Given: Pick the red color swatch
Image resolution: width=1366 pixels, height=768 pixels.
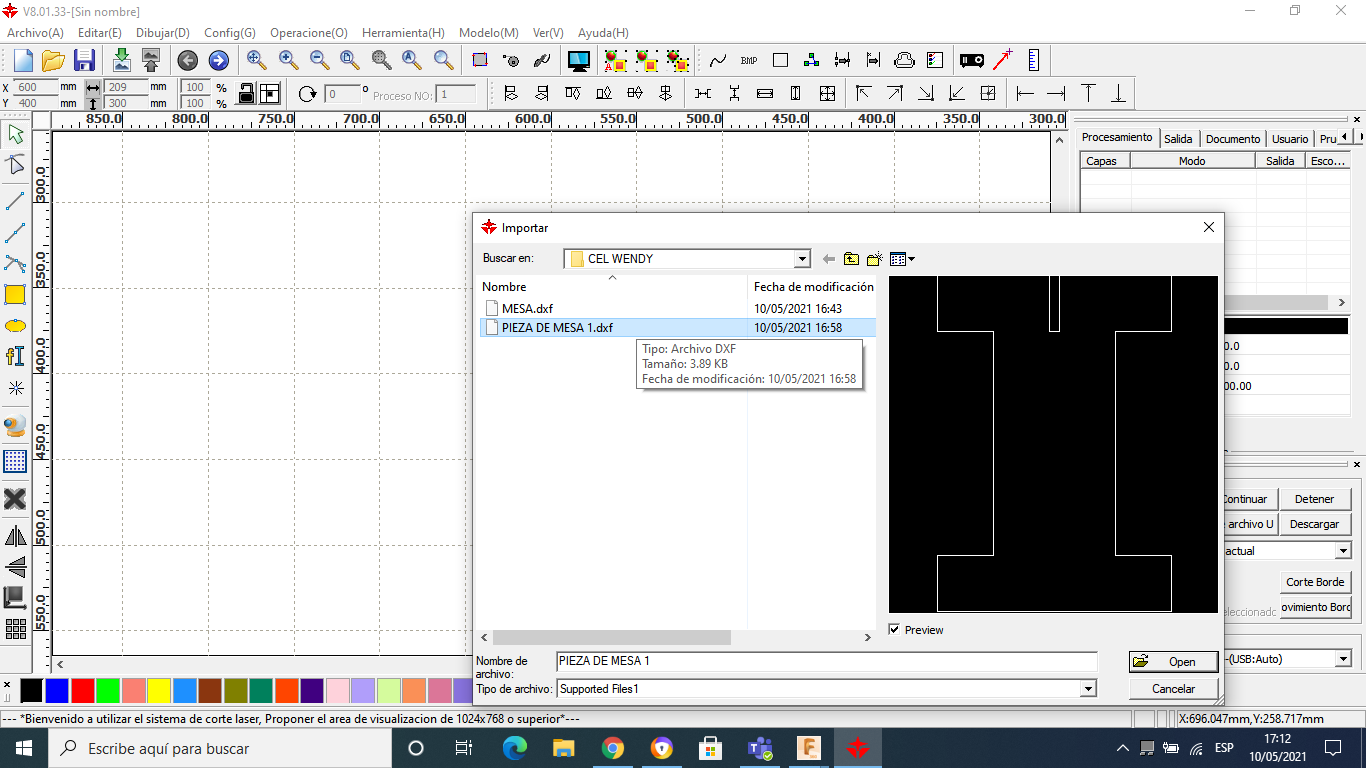Looking at the screenshot, I should pos(83,690).
